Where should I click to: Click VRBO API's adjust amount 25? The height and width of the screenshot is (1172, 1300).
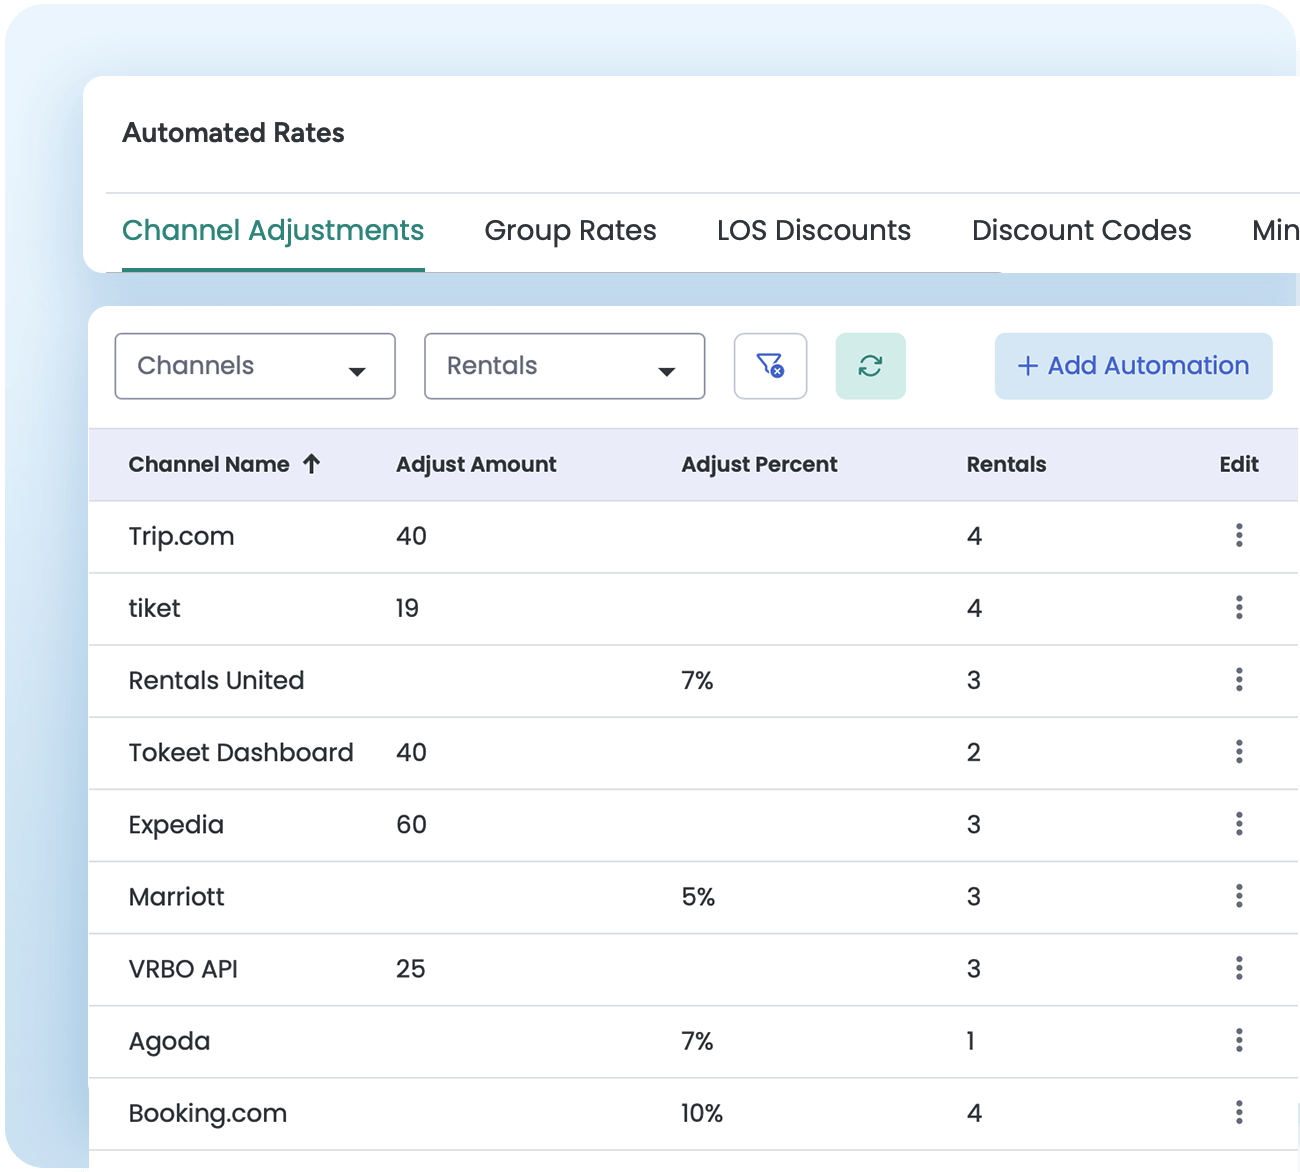[x=410, y=968]
